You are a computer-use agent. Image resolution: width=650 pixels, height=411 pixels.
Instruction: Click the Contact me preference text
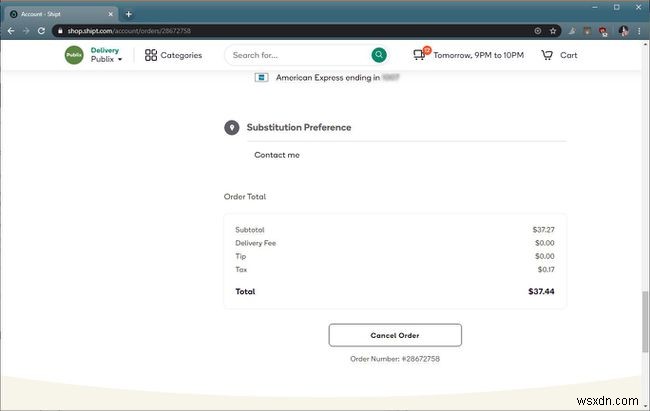pyautogui.click(x=277, y=155)
